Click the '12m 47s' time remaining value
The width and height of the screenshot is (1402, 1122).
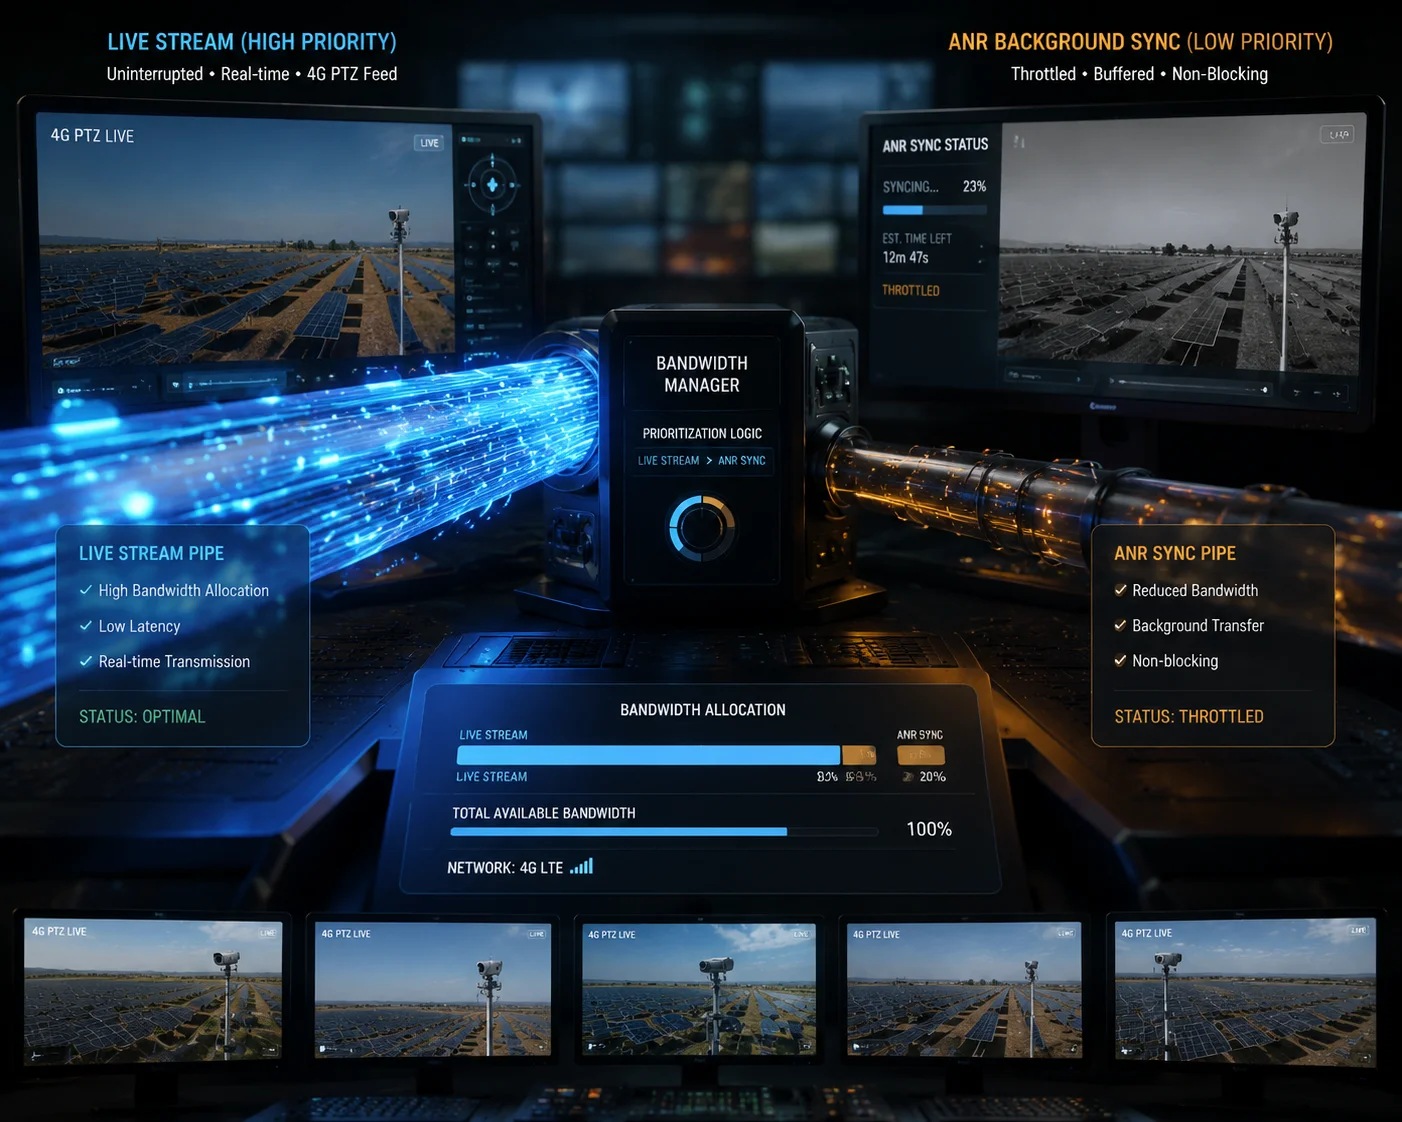(x=905, y=257)
